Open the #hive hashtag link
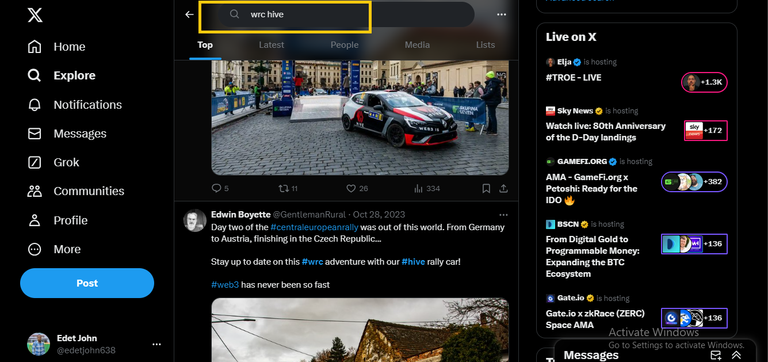This screenshot has width=768, height=362. pos(413,262)
